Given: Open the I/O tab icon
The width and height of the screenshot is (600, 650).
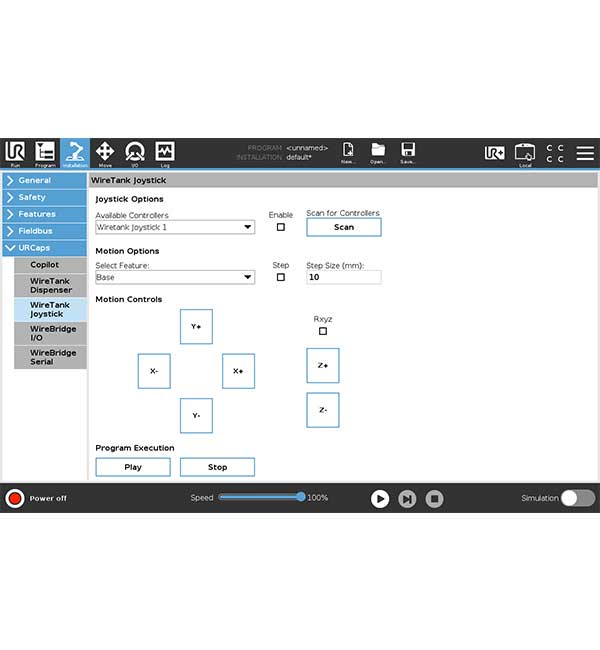Looking at the screenshot, I should tap(135, 153).
